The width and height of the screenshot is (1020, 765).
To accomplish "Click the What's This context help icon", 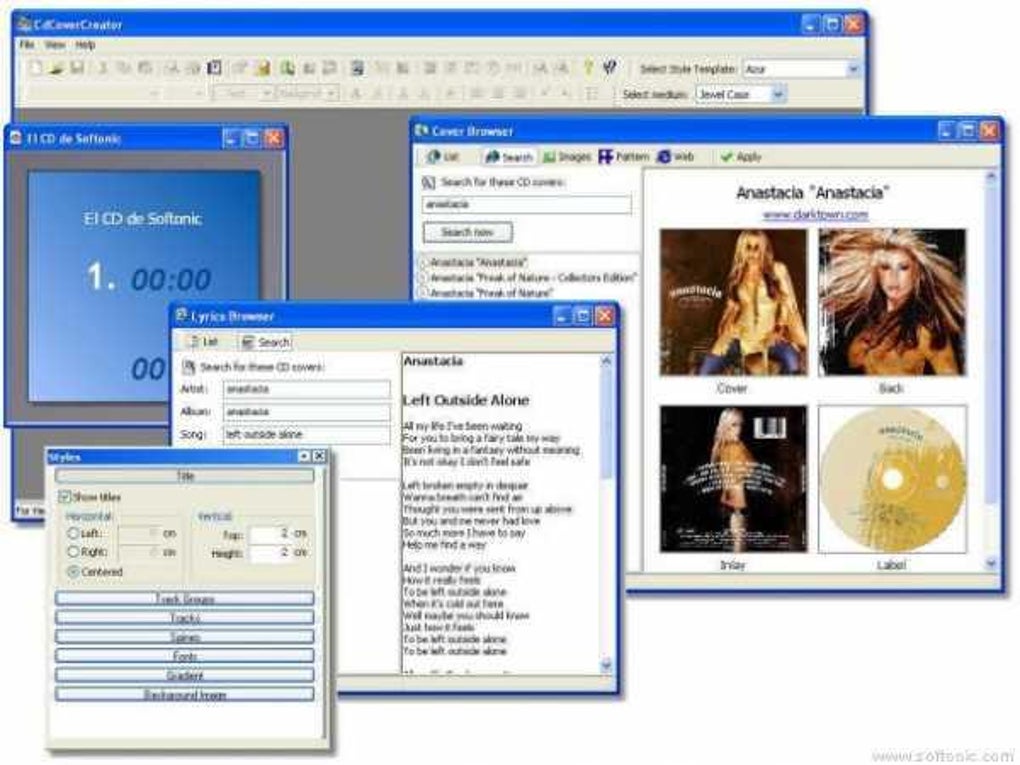I will (x=610, y=68).
